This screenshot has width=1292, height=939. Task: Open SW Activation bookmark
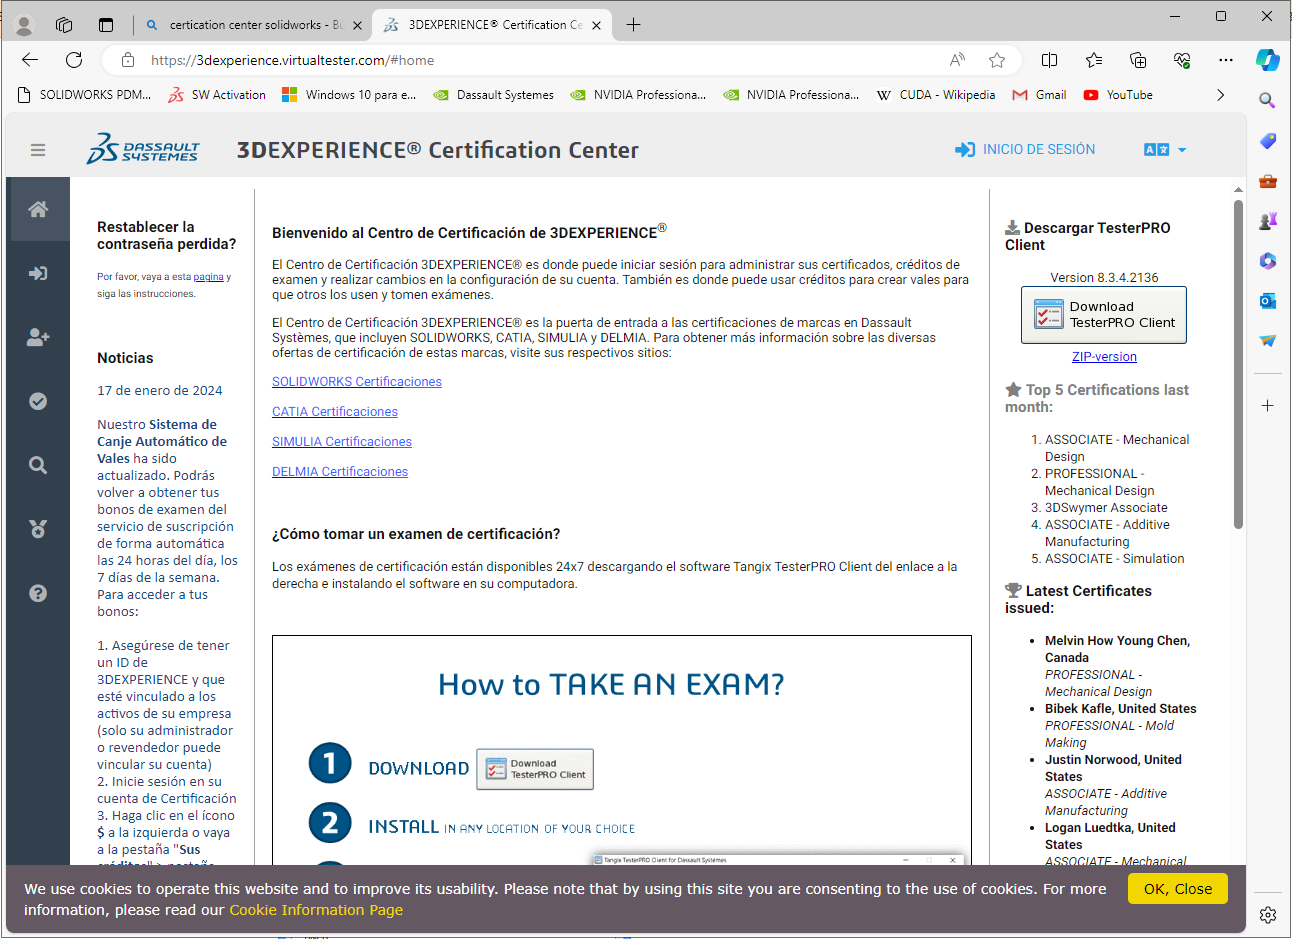click(217, 95)
